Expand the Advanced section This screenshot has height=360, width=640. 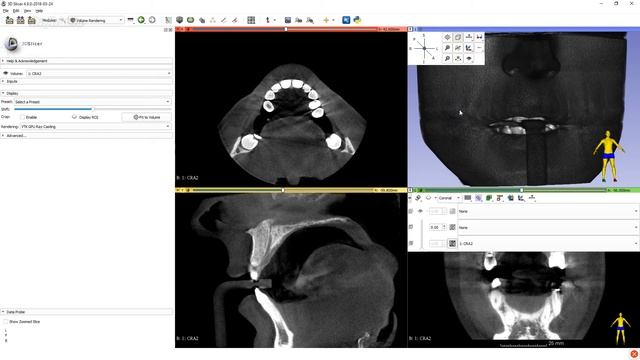coord(87,136)
